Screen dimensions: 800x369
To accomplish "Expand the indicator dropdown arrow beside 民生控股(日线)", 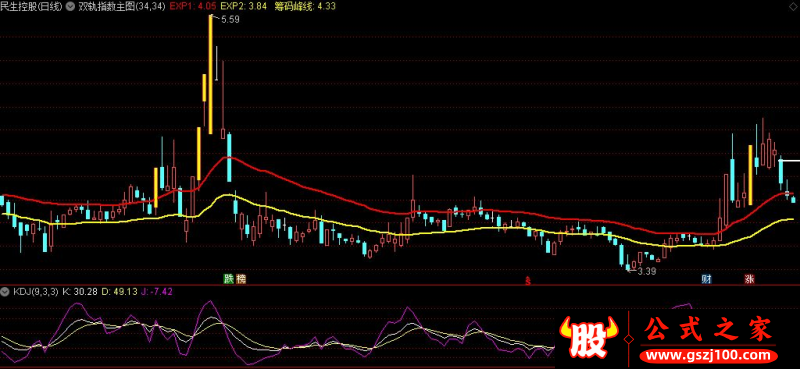I will pos(70,7).
